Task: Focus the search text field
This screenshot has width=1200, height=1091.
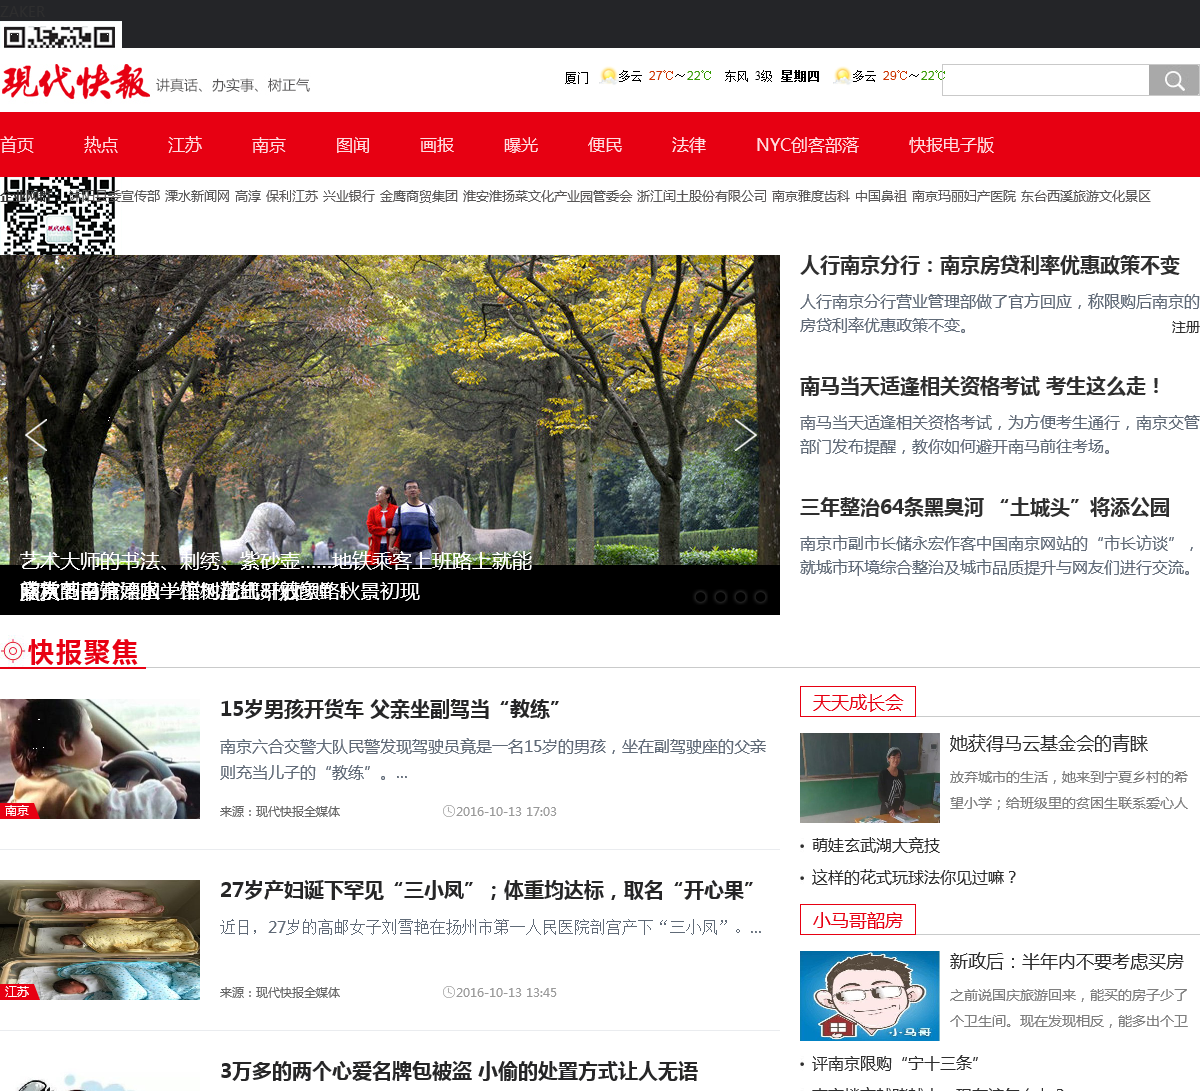Action: [1045, 80]
